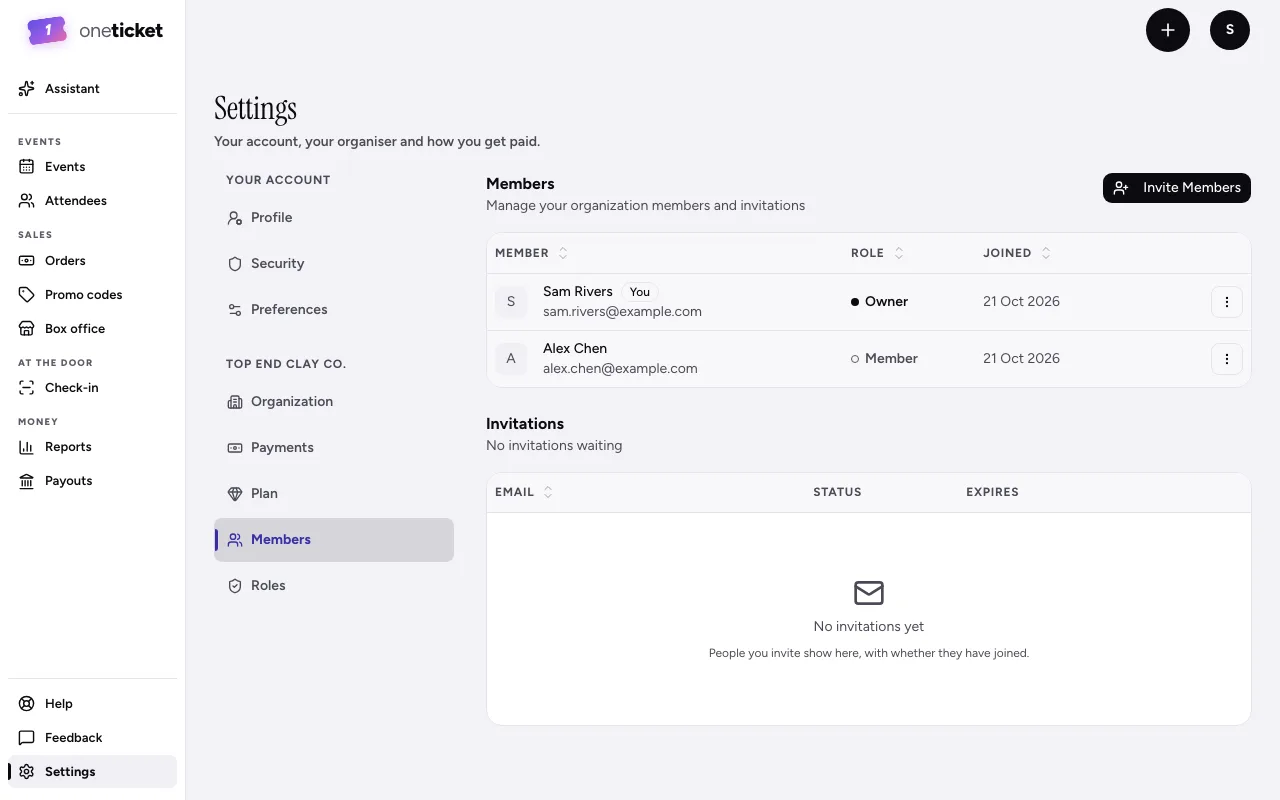Viewport: 1280px width, 800px height.
Task: Select the Members settings item
Action: click(x=334, y=540)
